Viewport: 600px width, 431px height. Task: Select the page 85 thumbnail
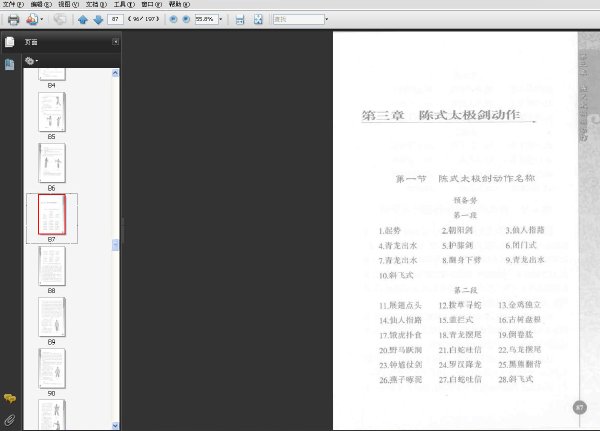[x=52, y=112]
